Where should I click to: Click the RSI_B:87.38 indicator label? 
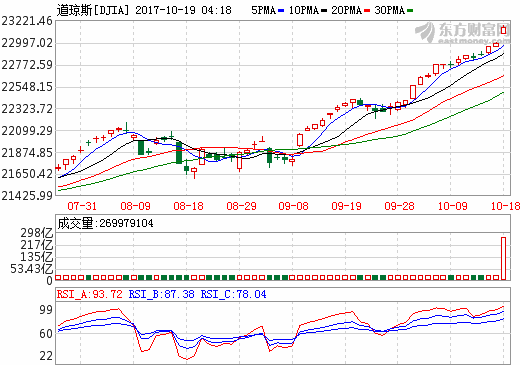tap(162, 294)
